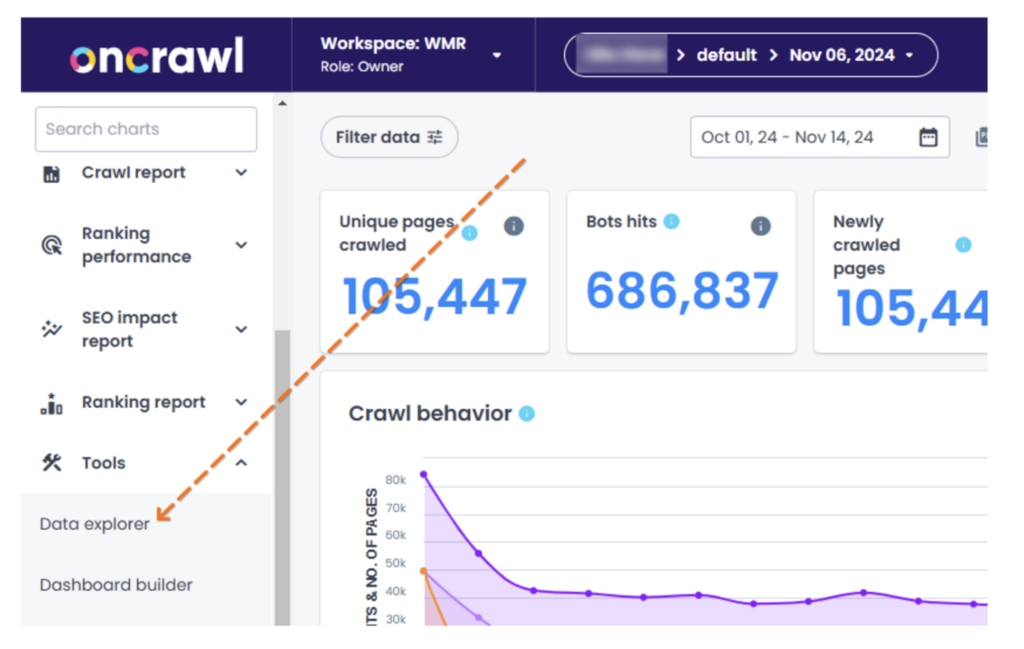Click the Tools wrench icon
Image resolution: width=1024 pixels, height=649 pixels.
[50, 462]
